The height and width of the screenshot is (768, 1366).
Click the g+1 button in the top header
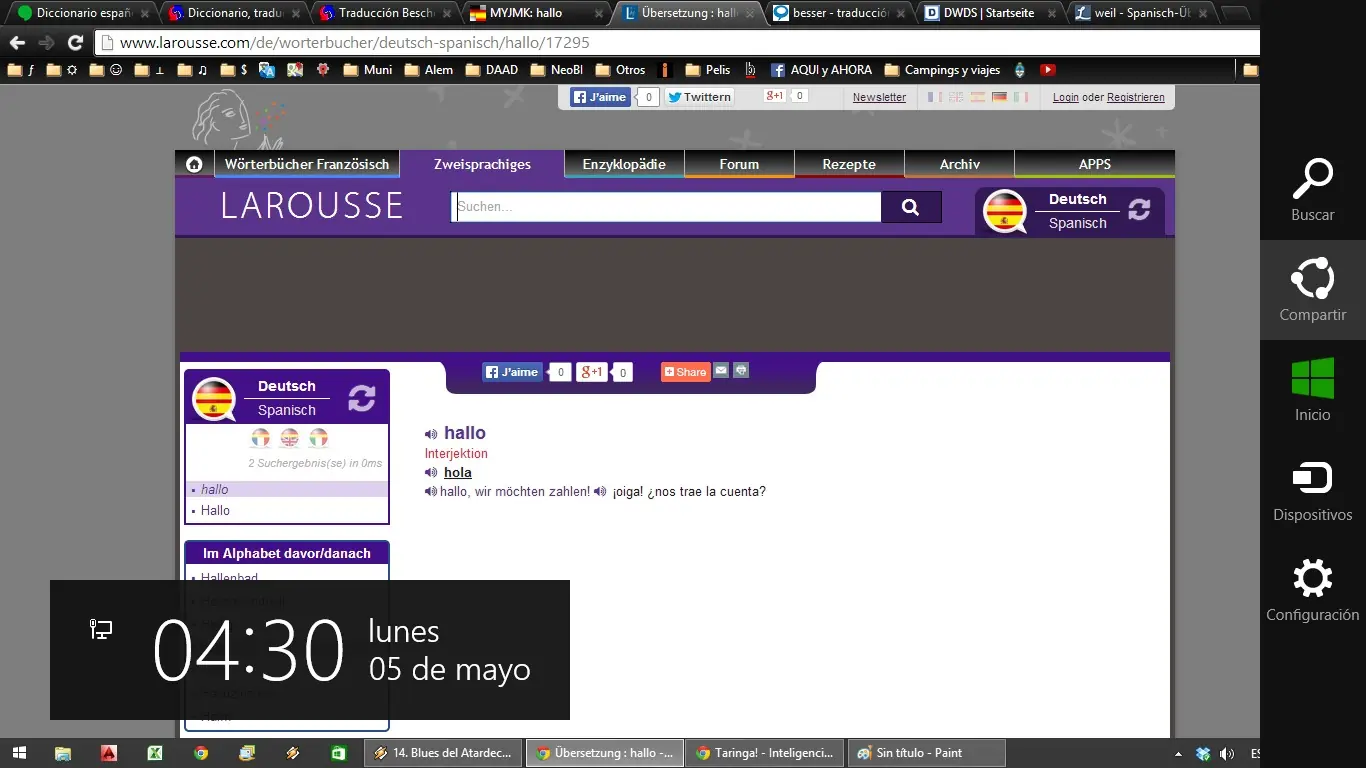[775, 96]
